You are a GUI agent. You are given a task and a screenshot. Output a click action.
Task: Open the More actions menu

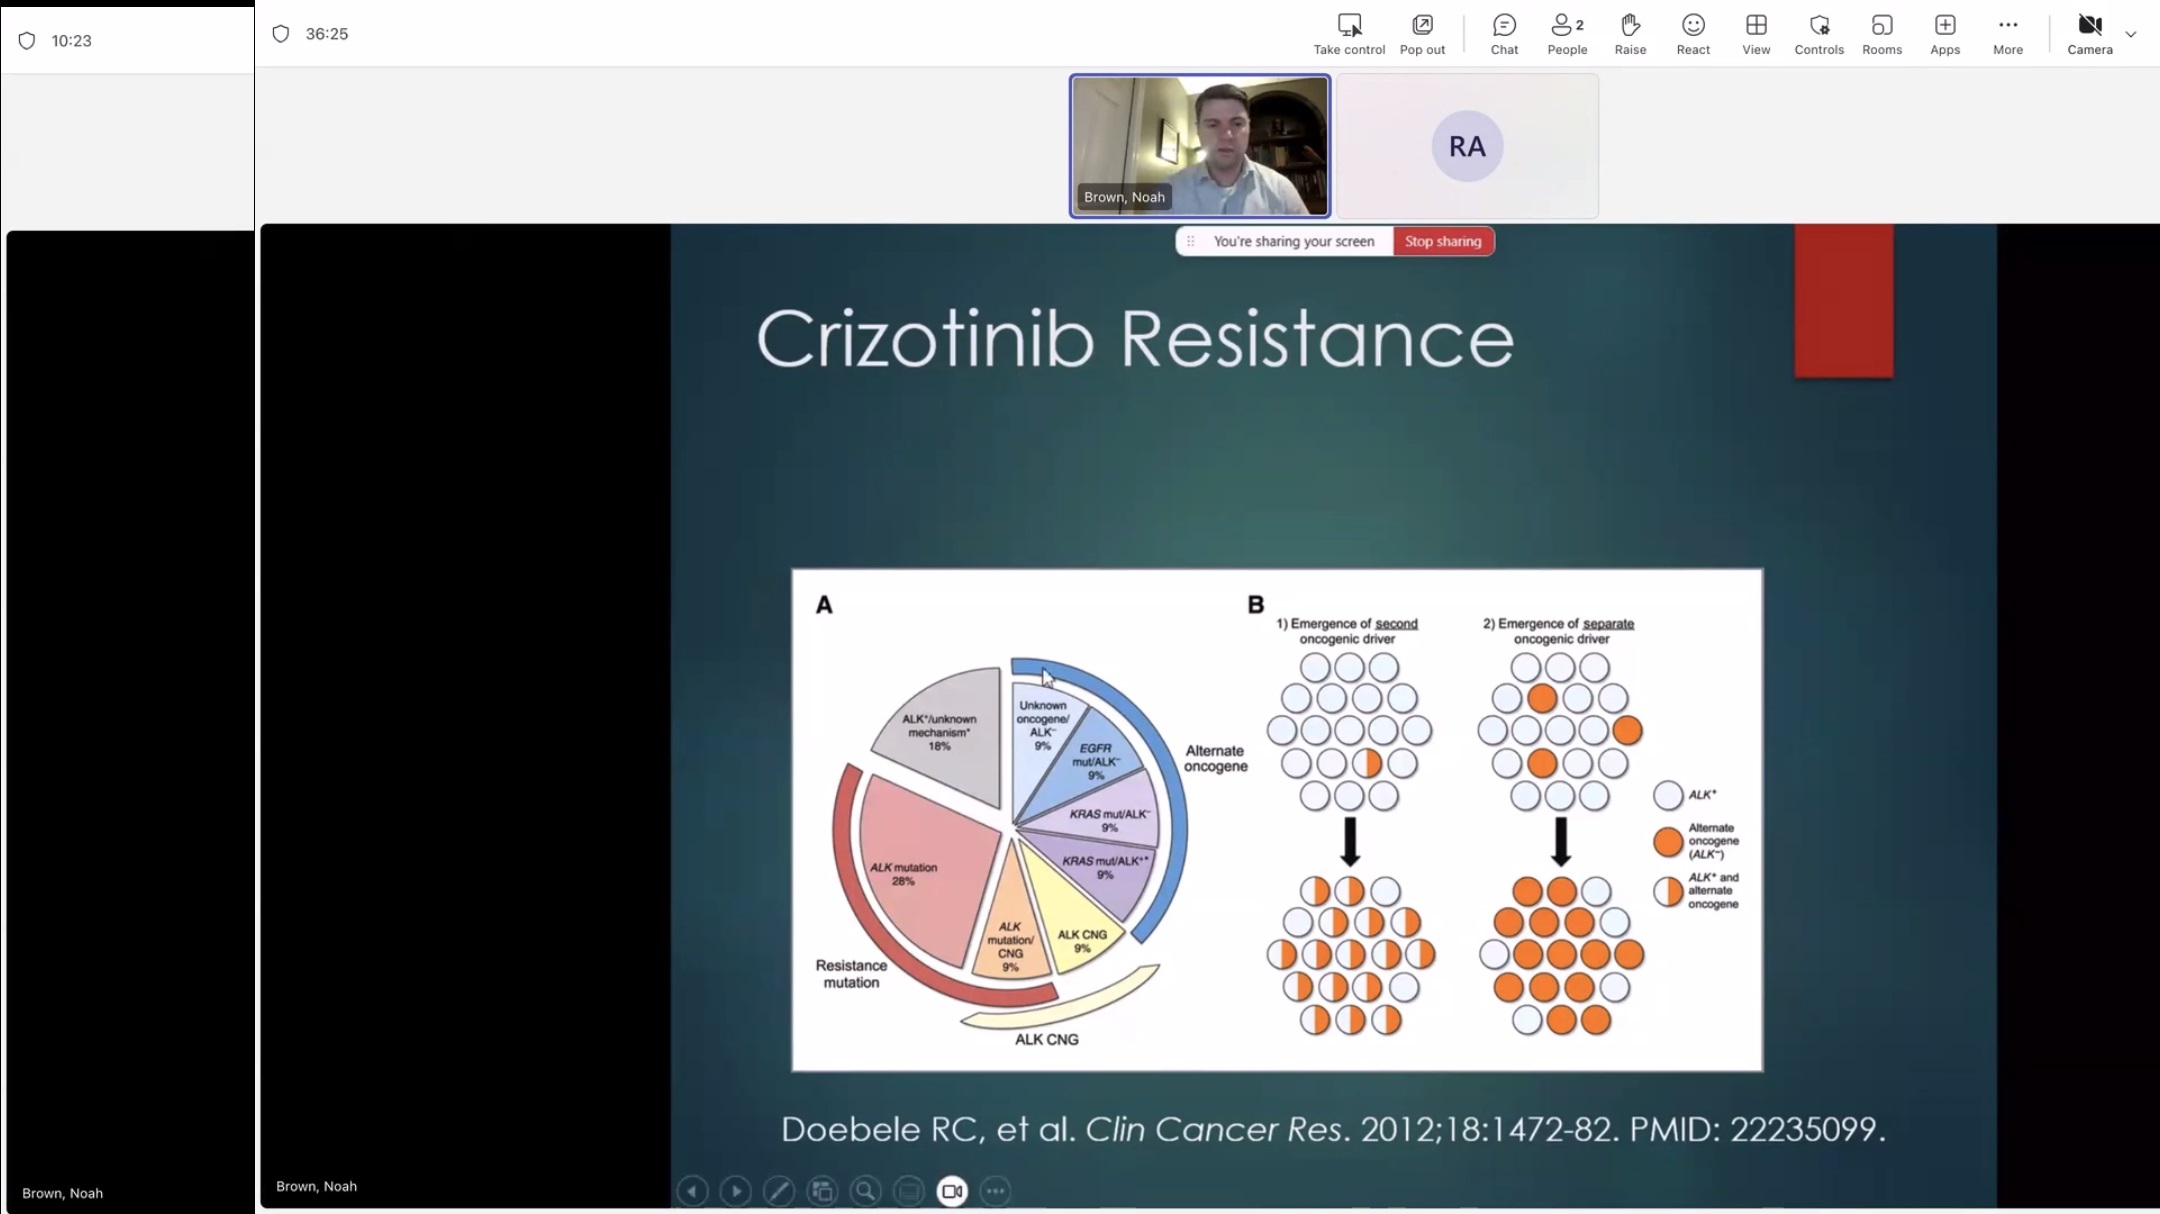click(2007, 34)
